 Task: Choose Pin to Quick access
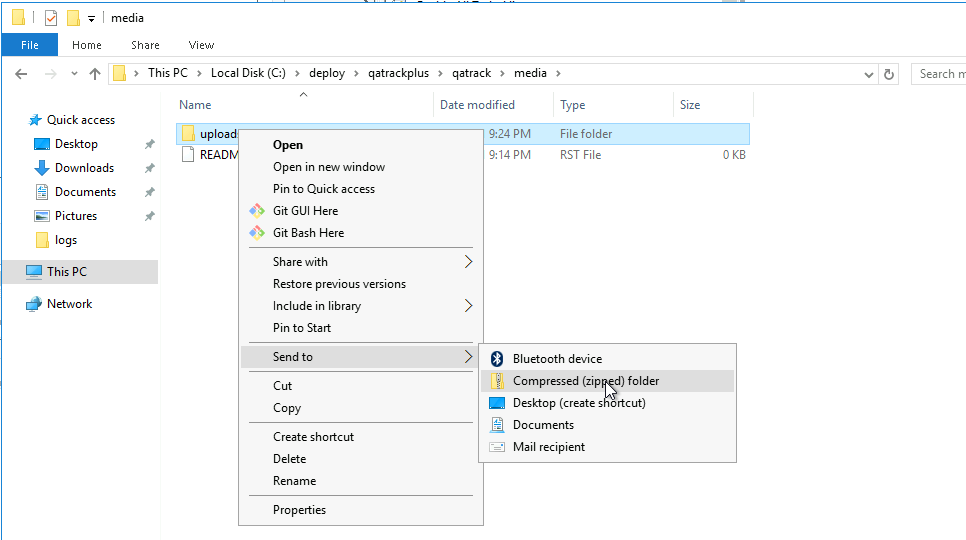click(360, 189)
